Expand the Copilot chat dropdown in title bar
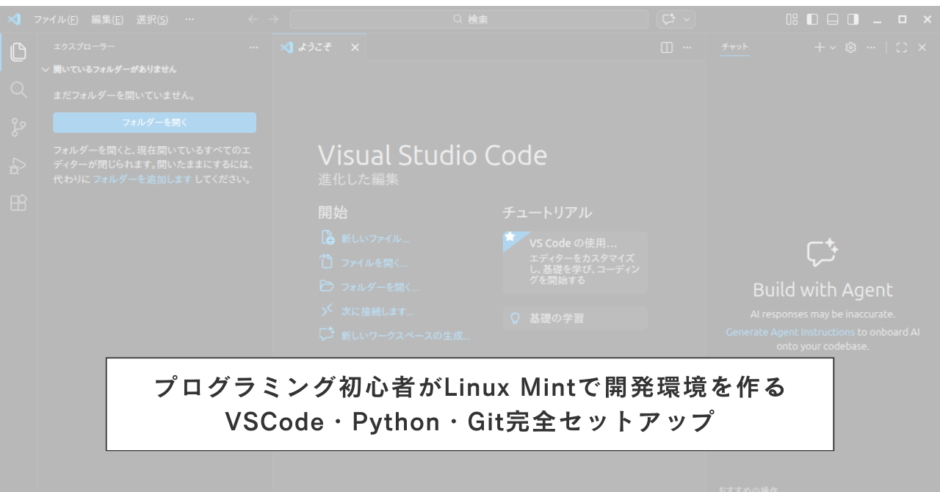This screenshot has width=940, height=492. point(687,19)
